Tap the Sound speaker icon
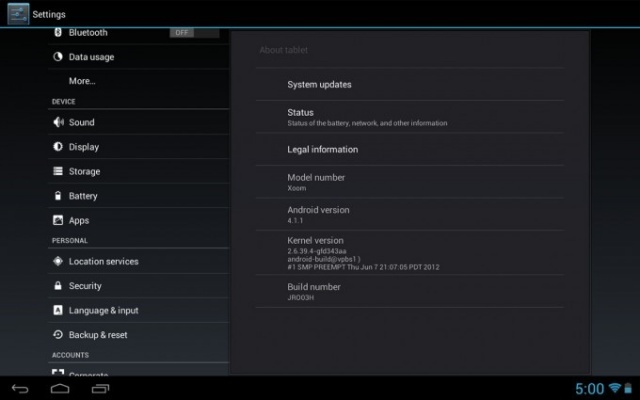 [58, 122]
